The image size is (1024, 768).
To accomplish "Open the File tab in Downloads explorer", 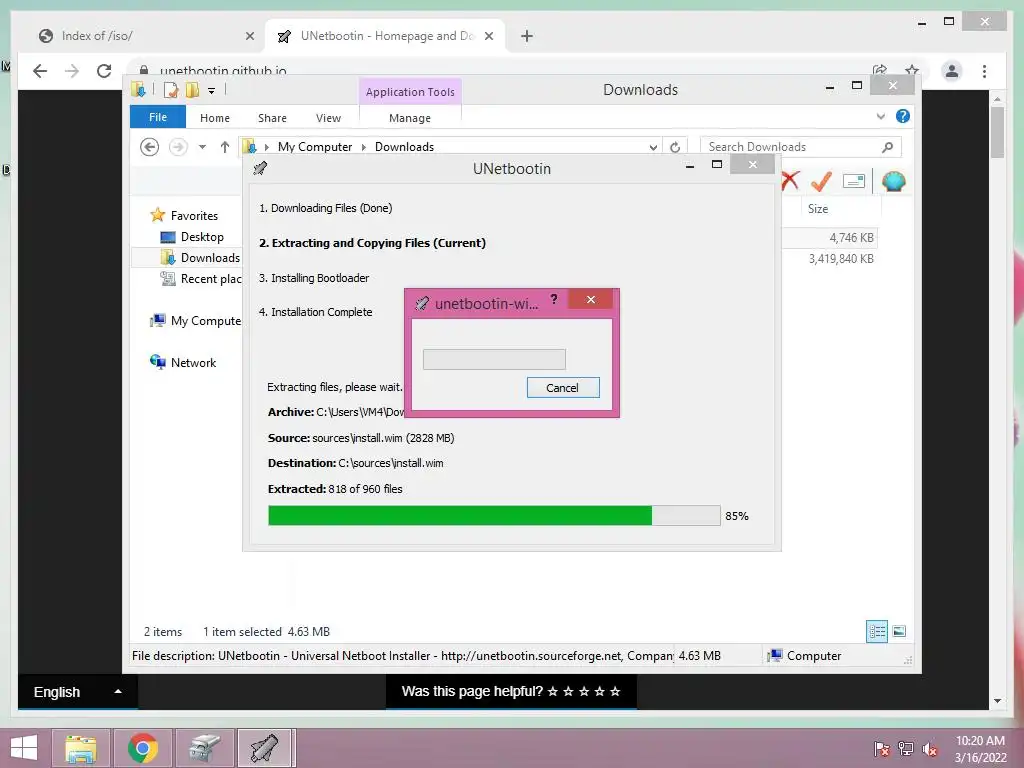I will pos(158,118).
